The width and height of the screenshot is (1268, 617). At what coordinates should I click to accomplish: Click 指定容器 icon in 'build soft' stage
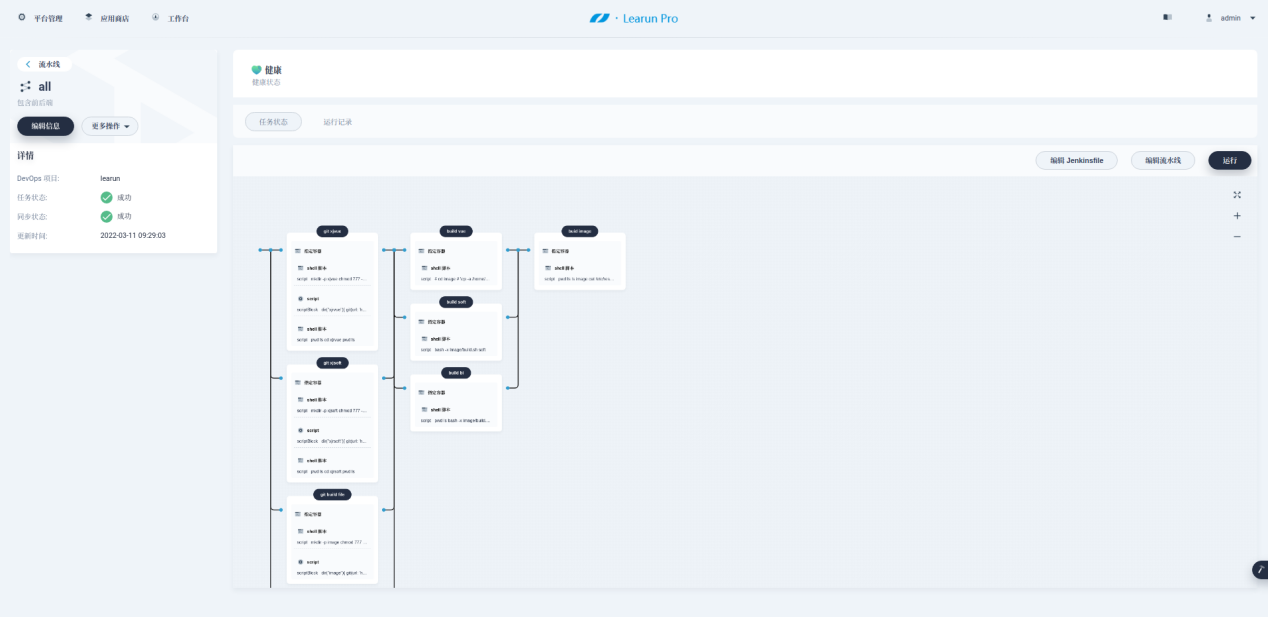point(422,322)
